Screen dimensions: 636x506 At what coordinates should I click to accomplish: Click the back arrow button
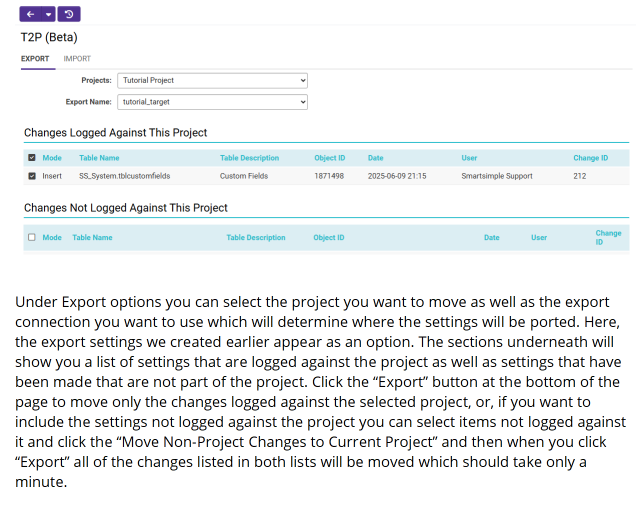pyautogui.click(x=30, y=14)
